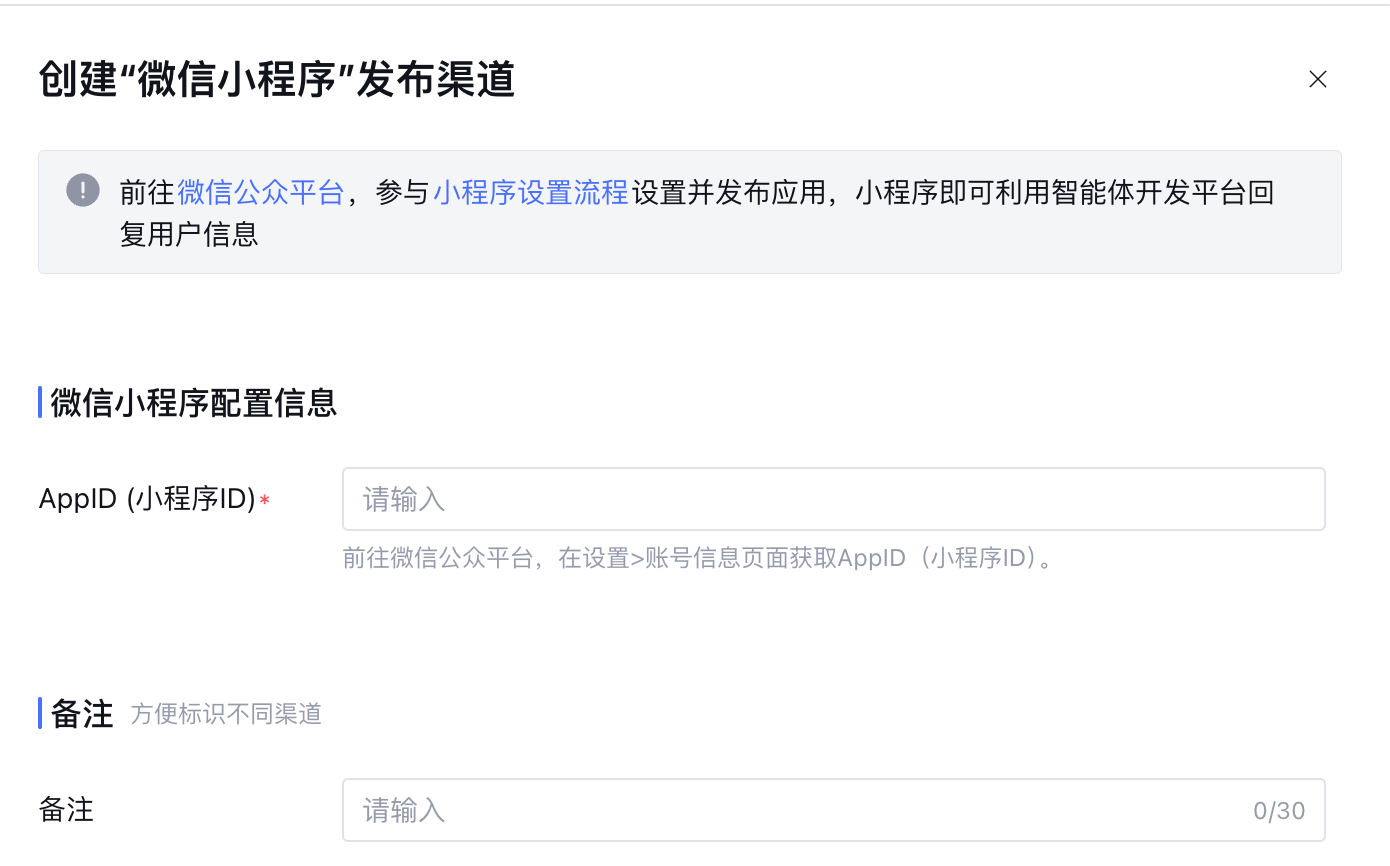1390x866 pixels.
Task: Open the 微信公众平台 link
Action: 260,192
